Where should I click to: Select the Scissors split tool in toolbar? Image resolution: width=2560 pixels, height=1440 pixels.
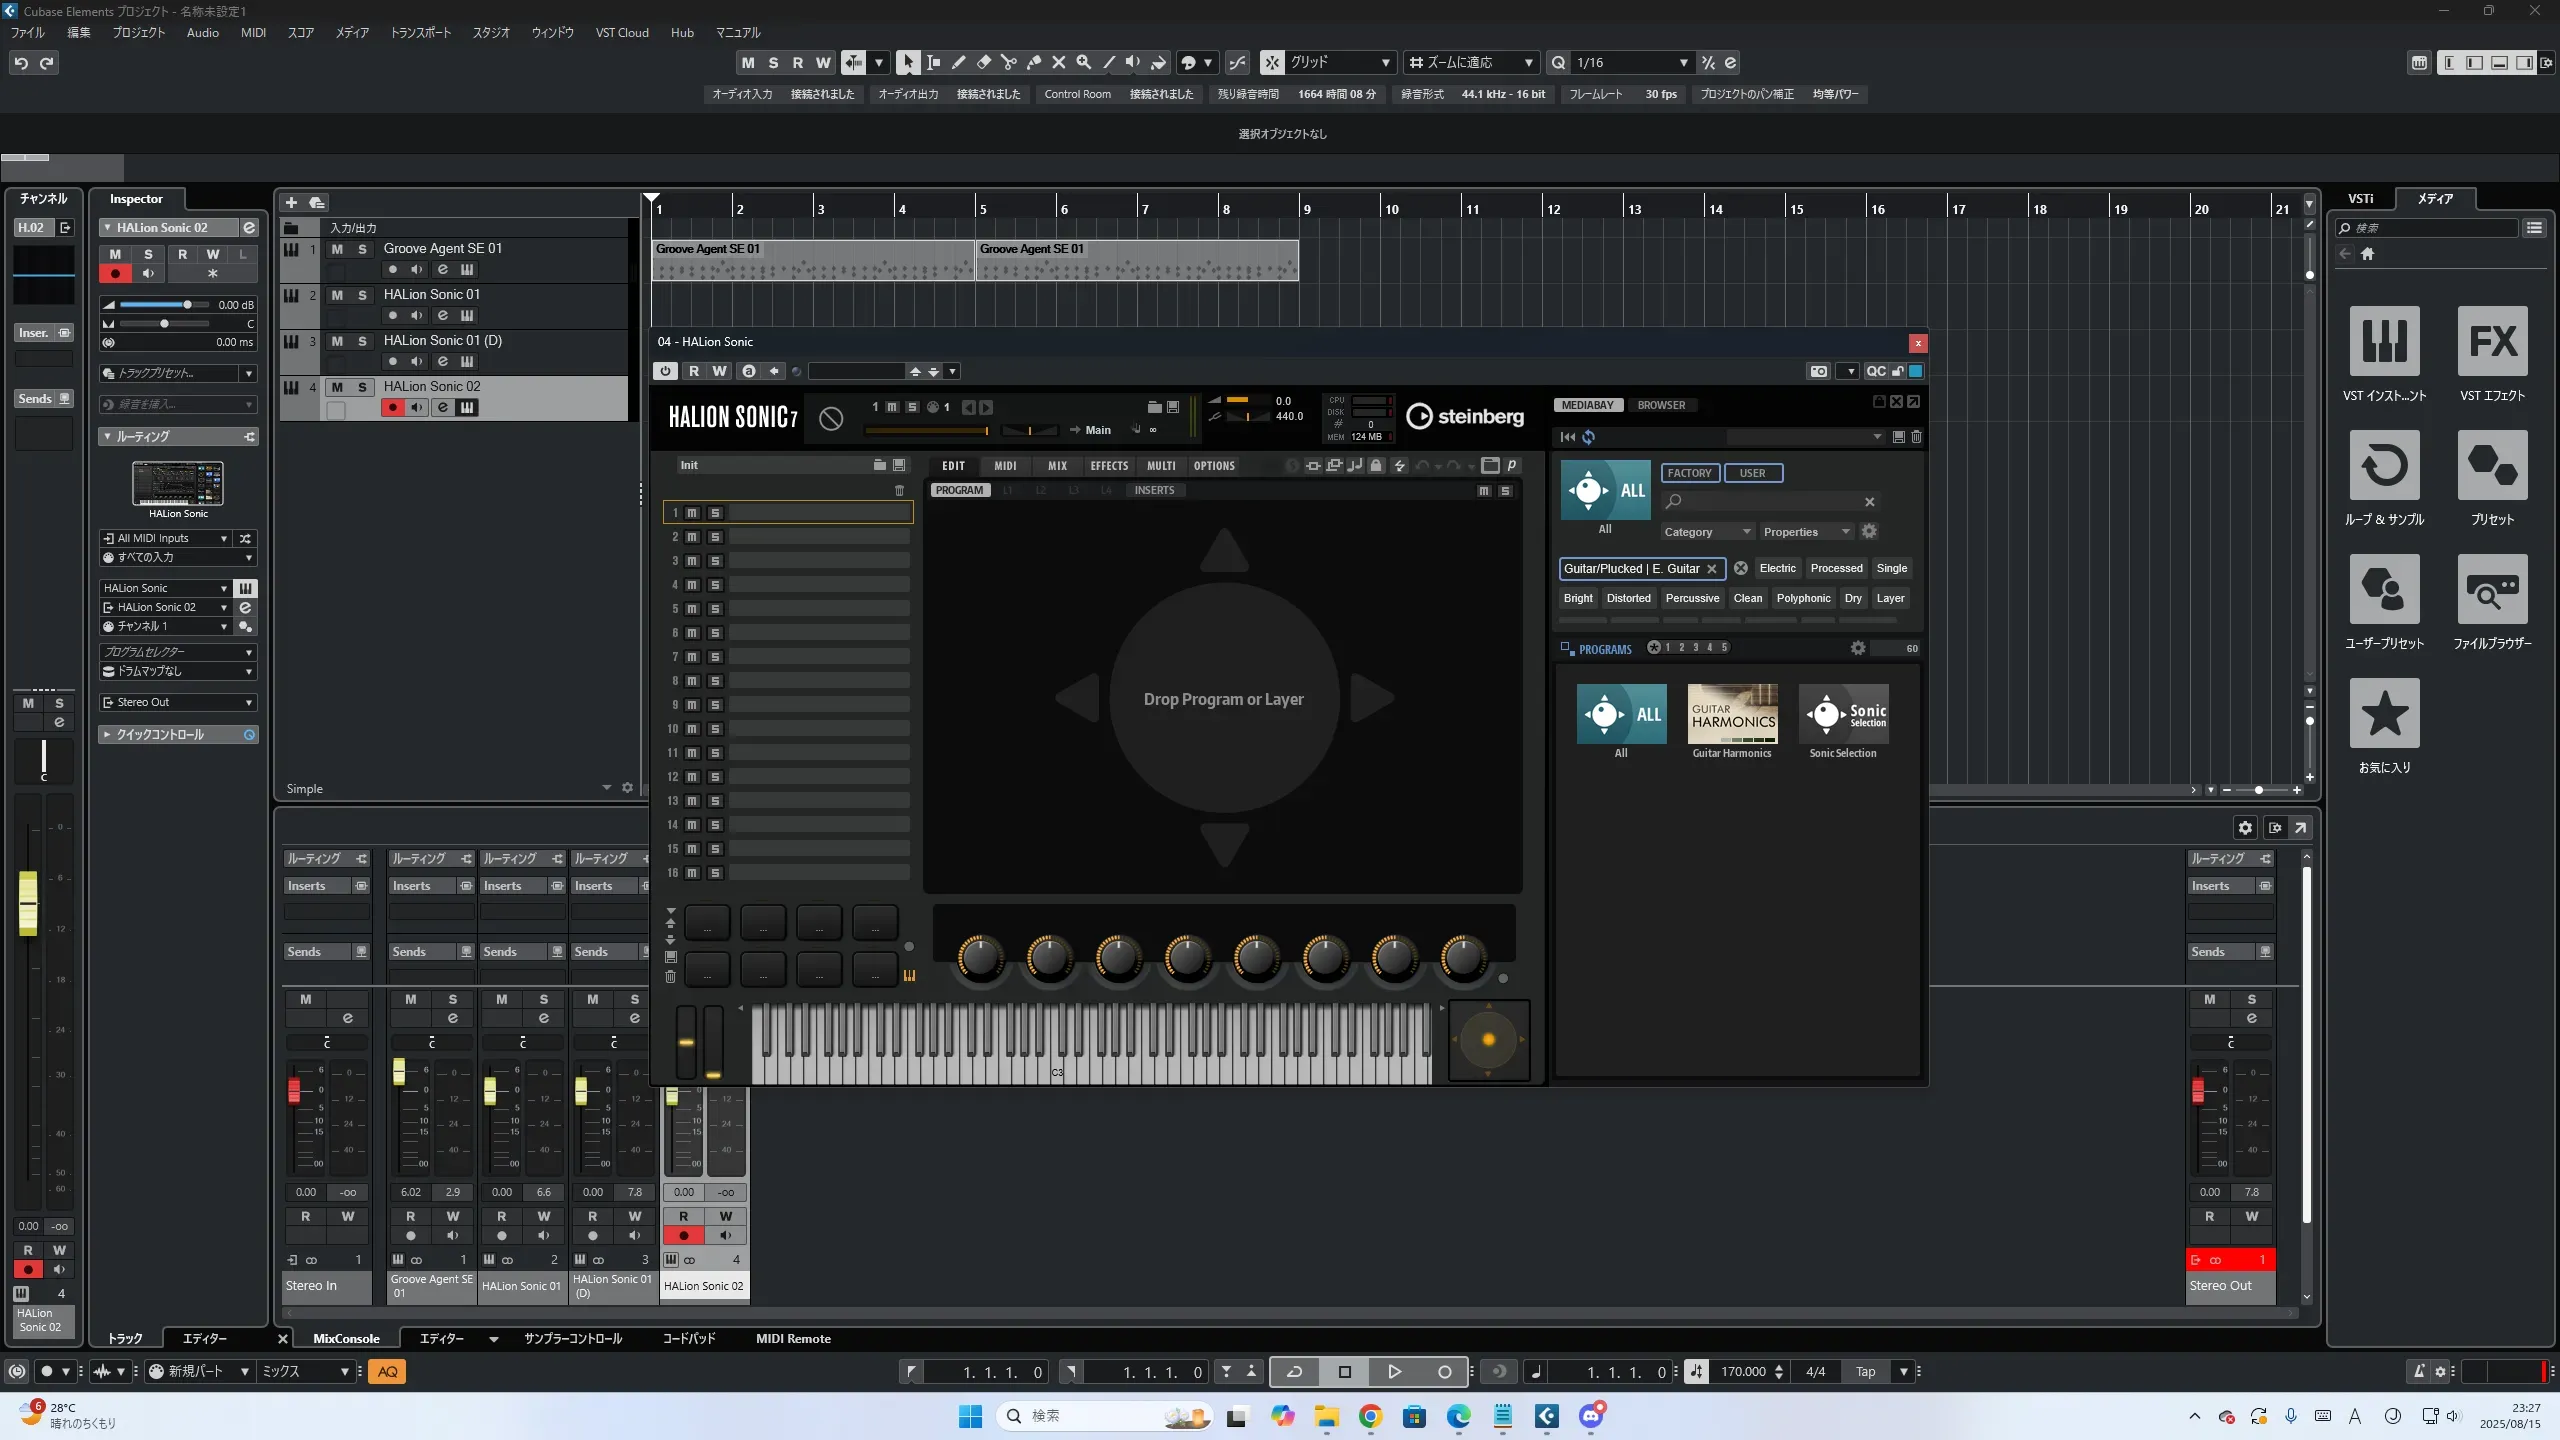tap(1008, 63)
